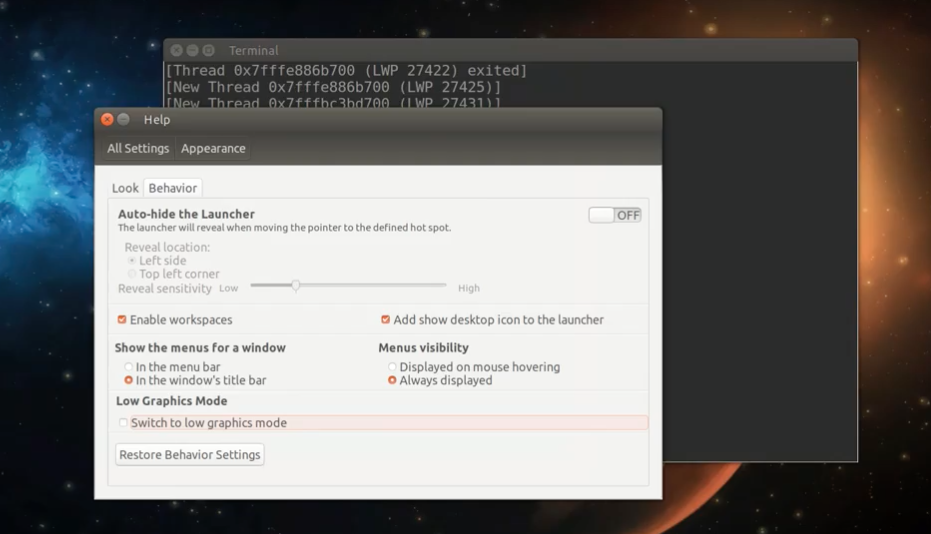
Task: Minimize the Help settings window
Action: (124, 120)
